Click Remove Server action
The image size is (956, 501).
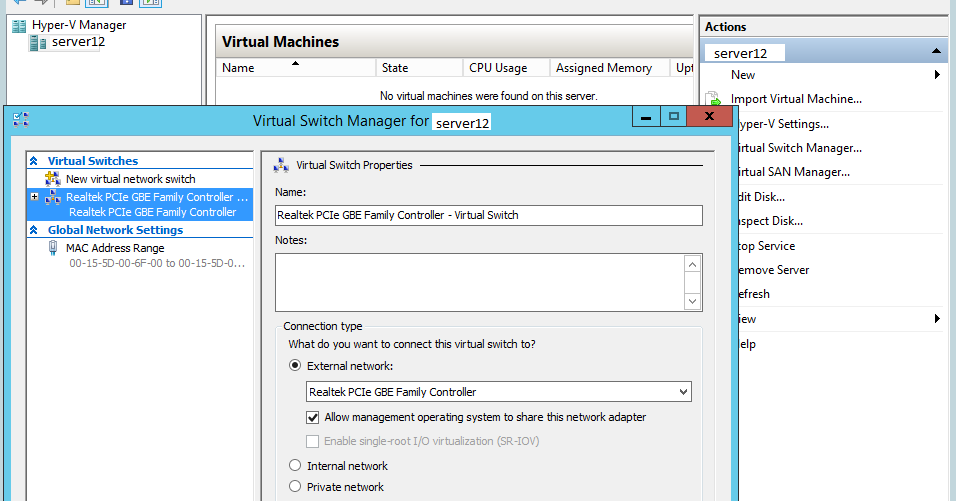(773, 270)
